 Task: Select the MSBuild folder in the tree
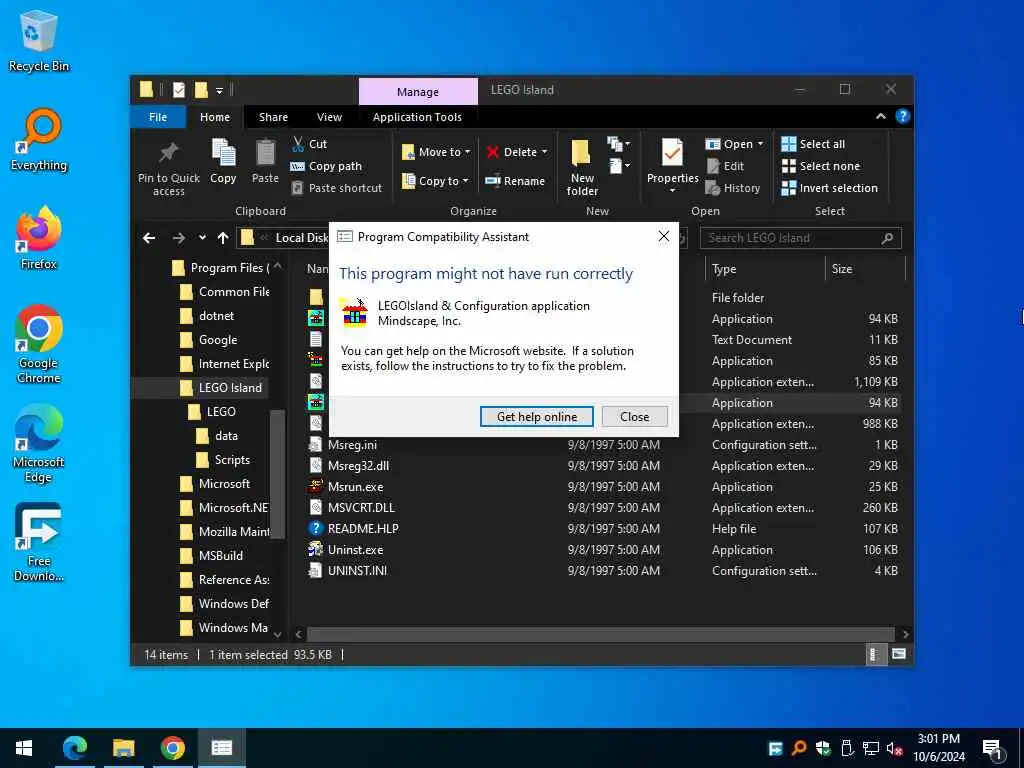tap(212, 556)
